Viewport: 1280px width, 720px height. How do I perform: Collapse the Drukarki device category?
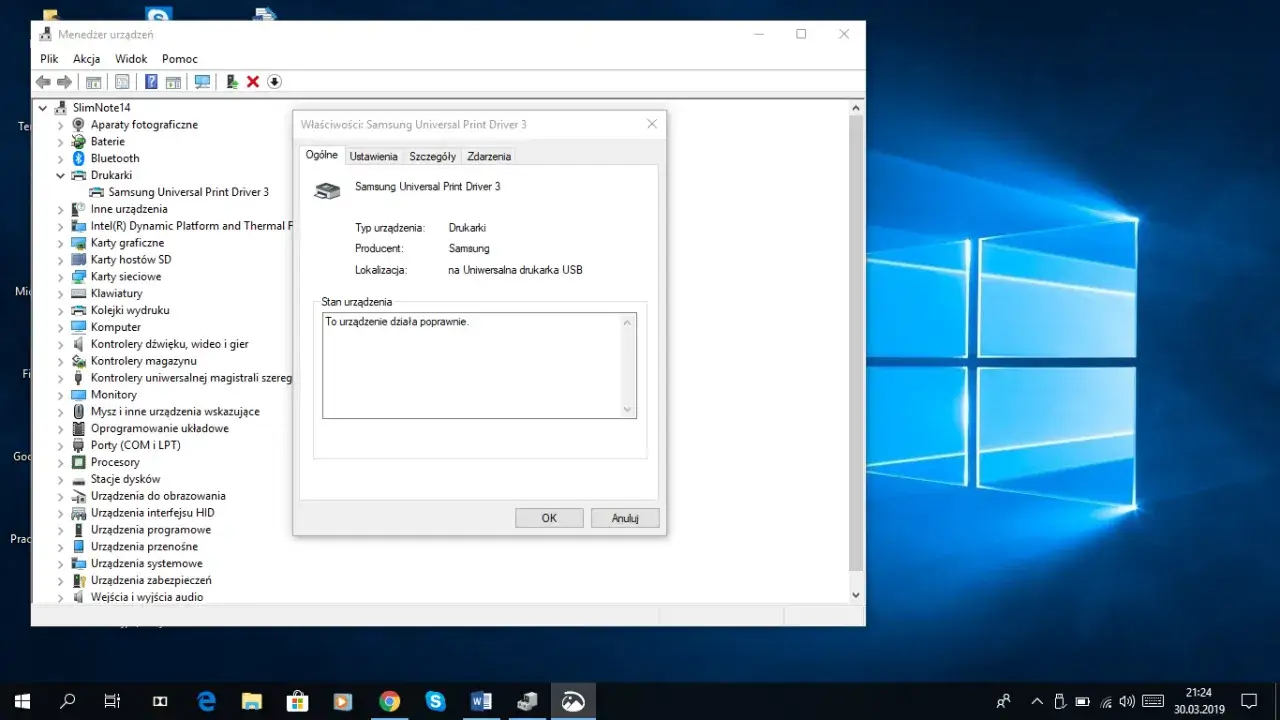(62, 175)
